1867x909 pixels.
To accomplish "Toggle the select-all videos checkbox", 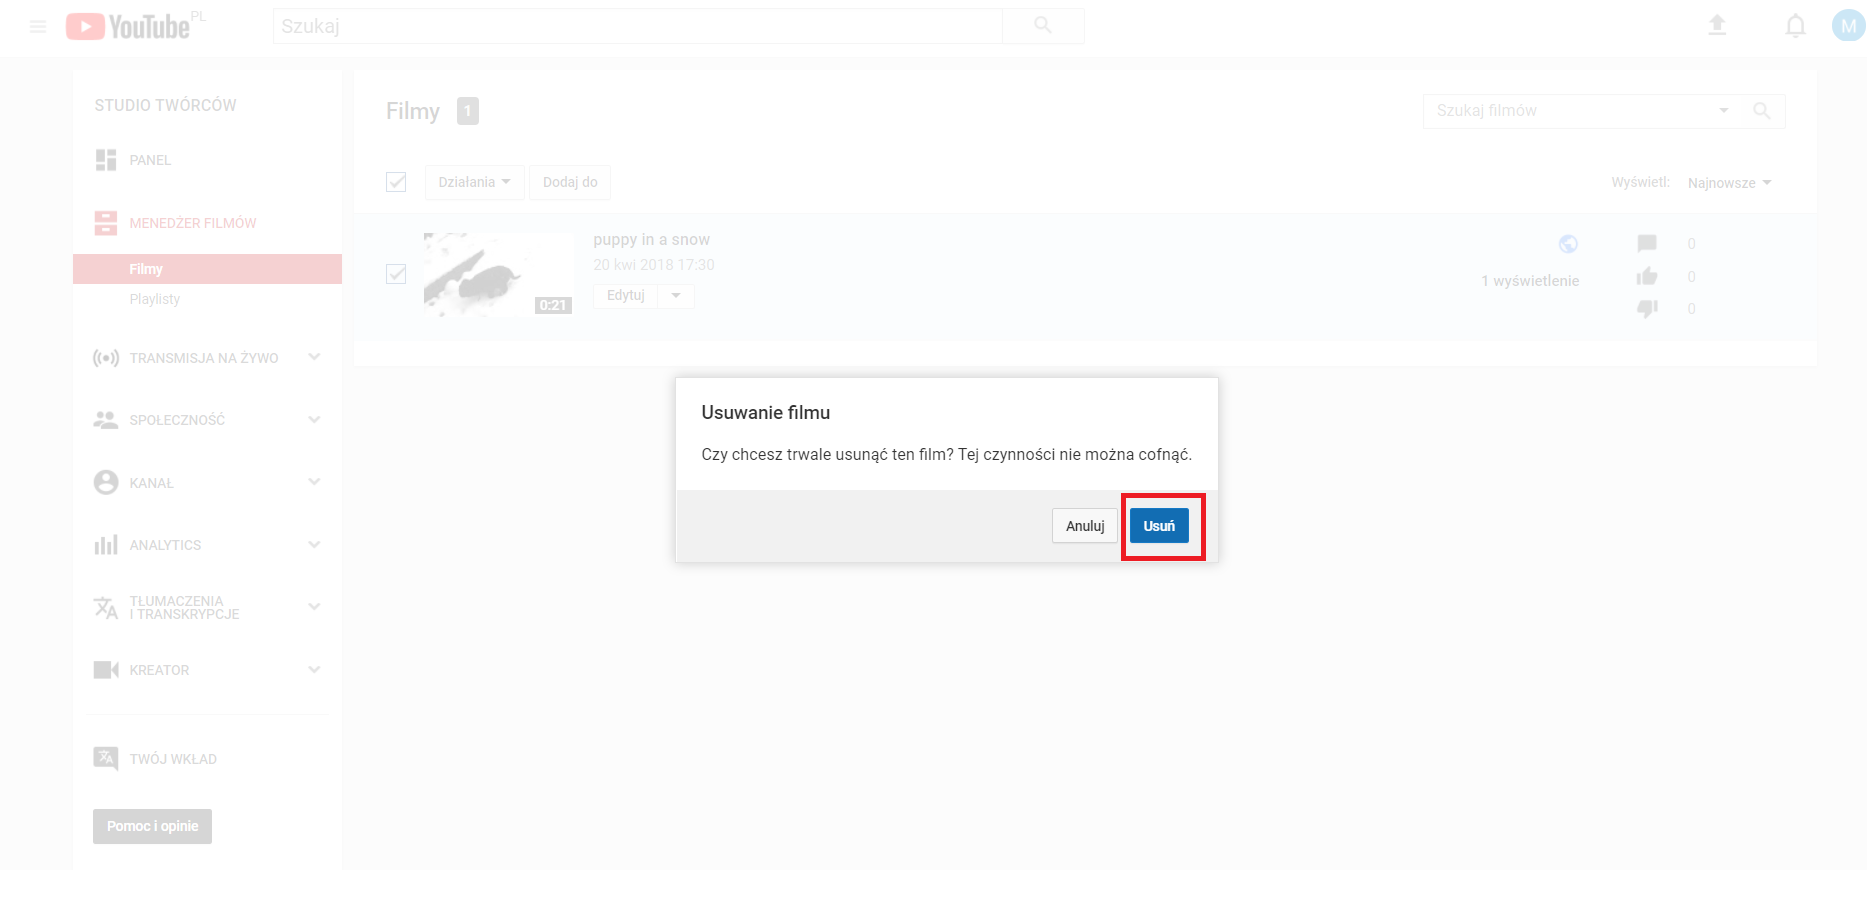I will [x=396, y=182].
